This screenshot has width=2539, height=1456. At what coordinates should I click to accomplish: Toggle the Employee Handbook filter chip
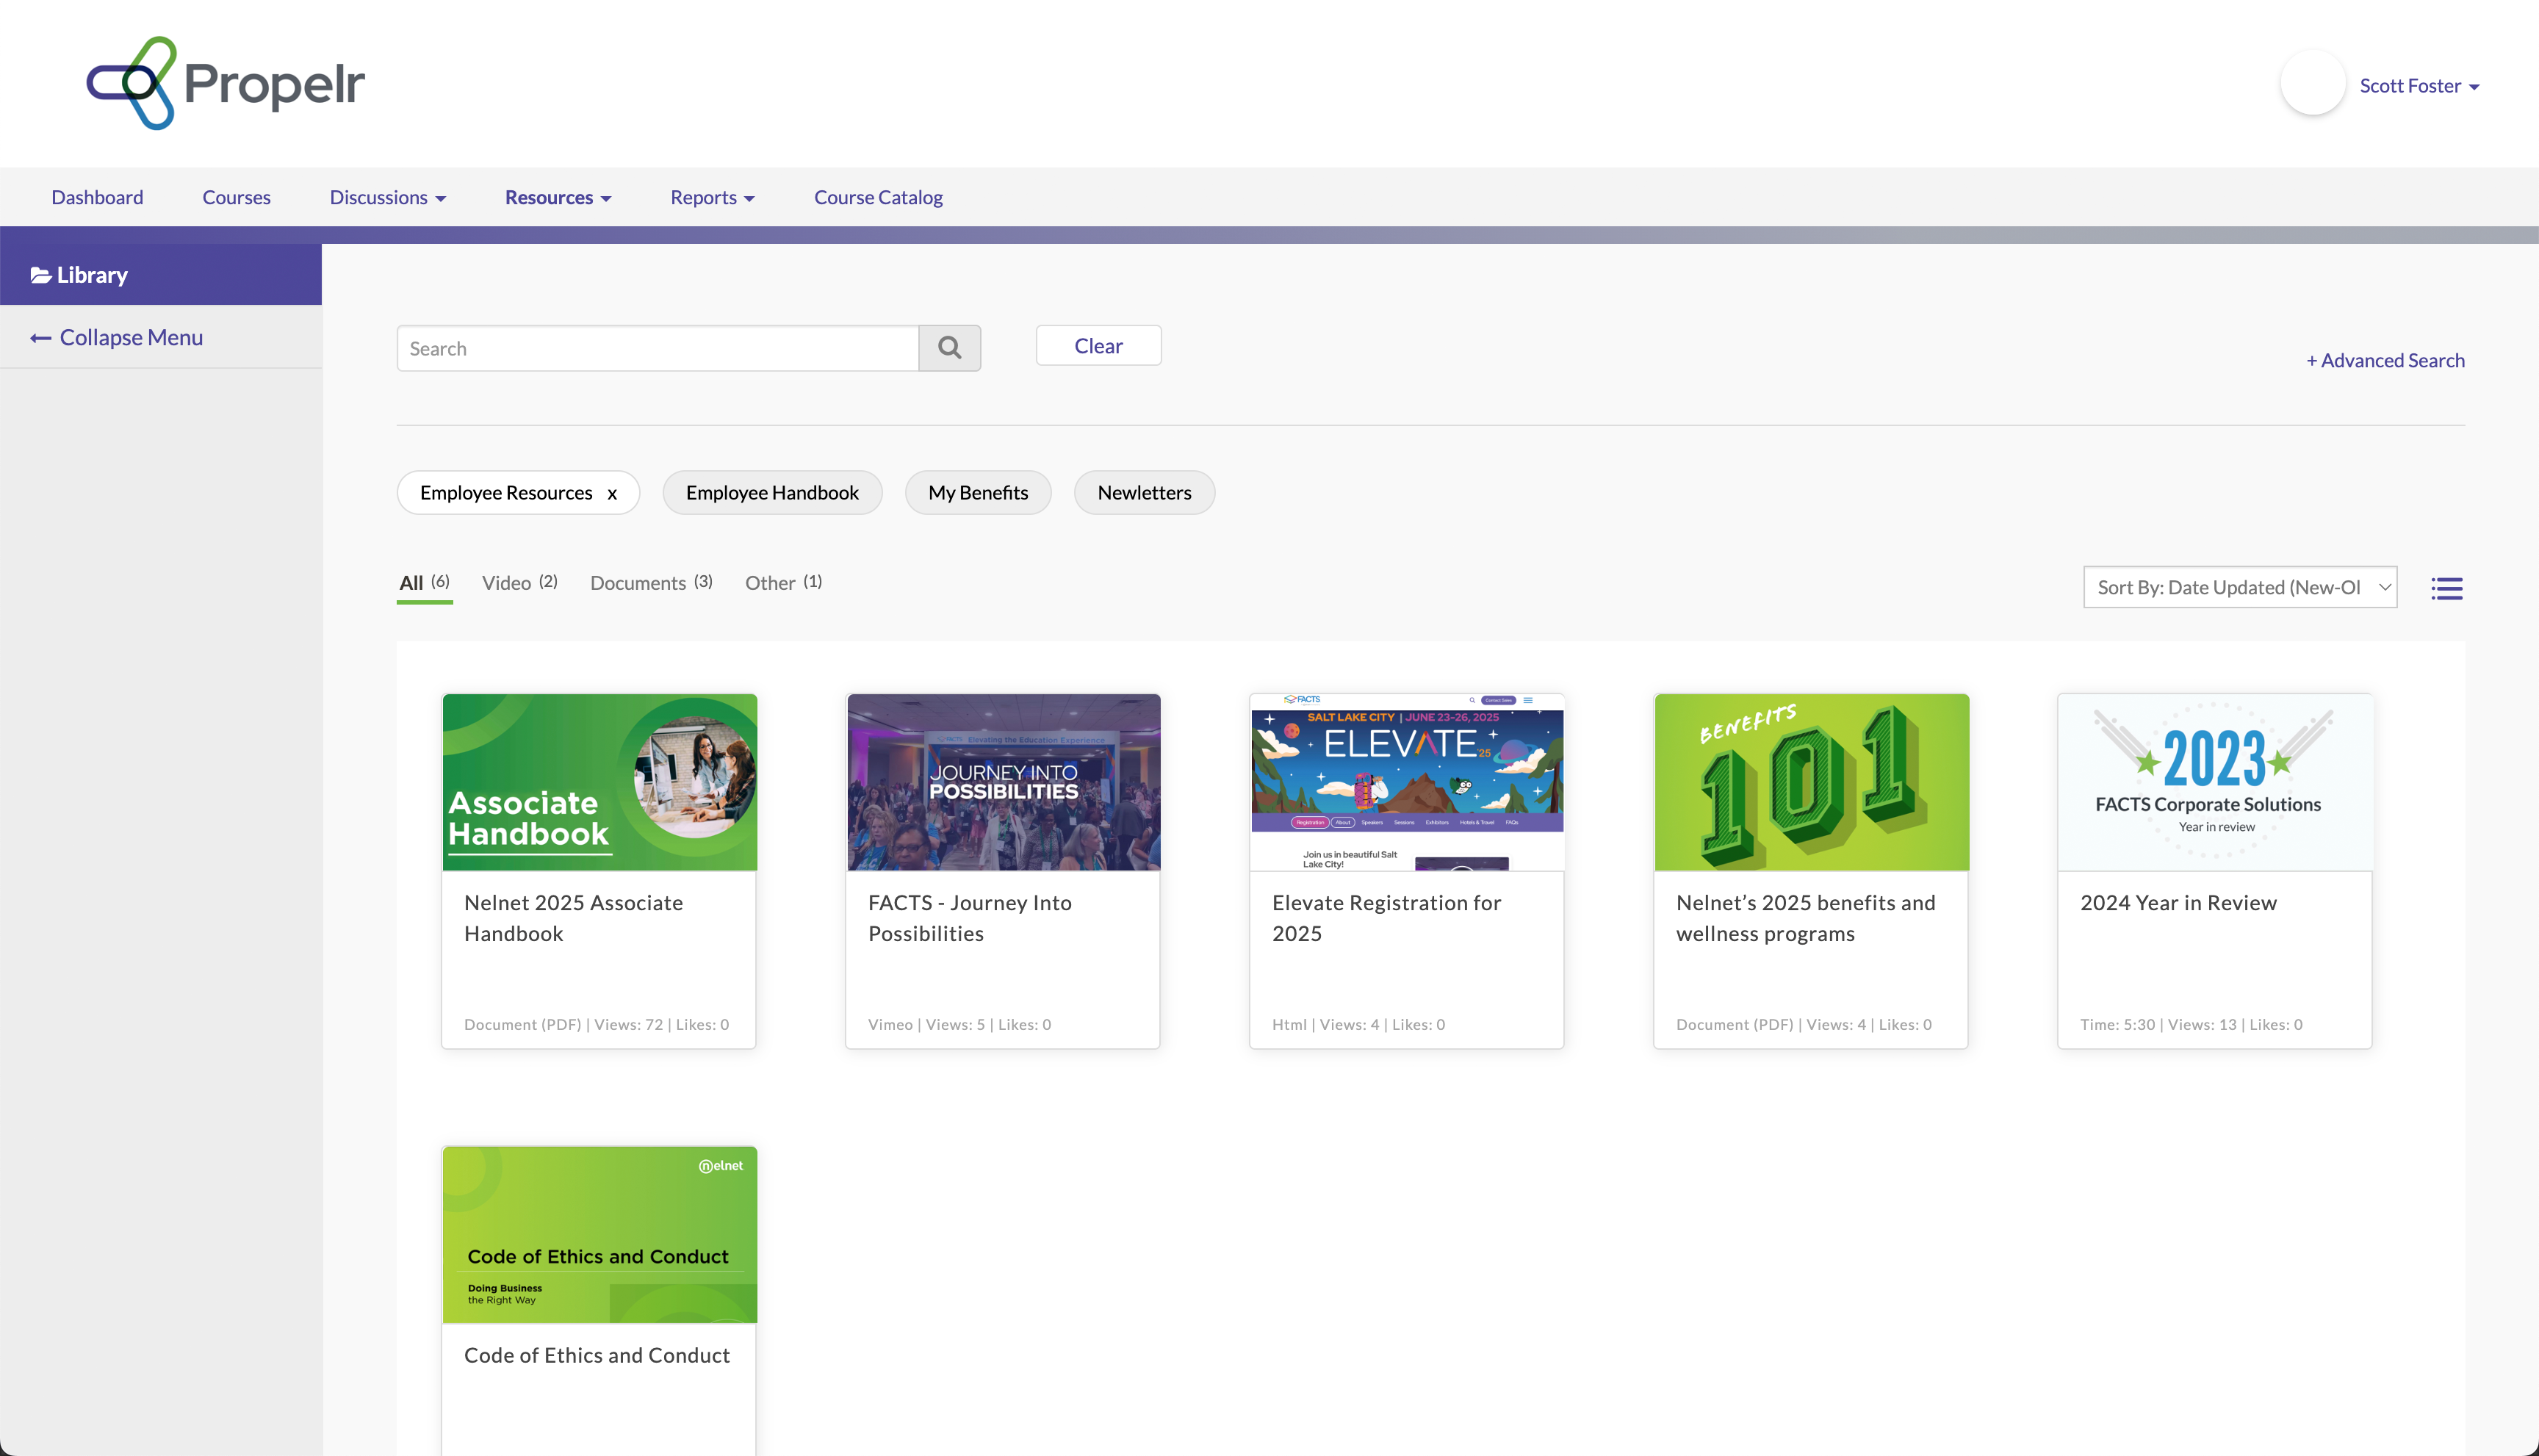(771, 493)
